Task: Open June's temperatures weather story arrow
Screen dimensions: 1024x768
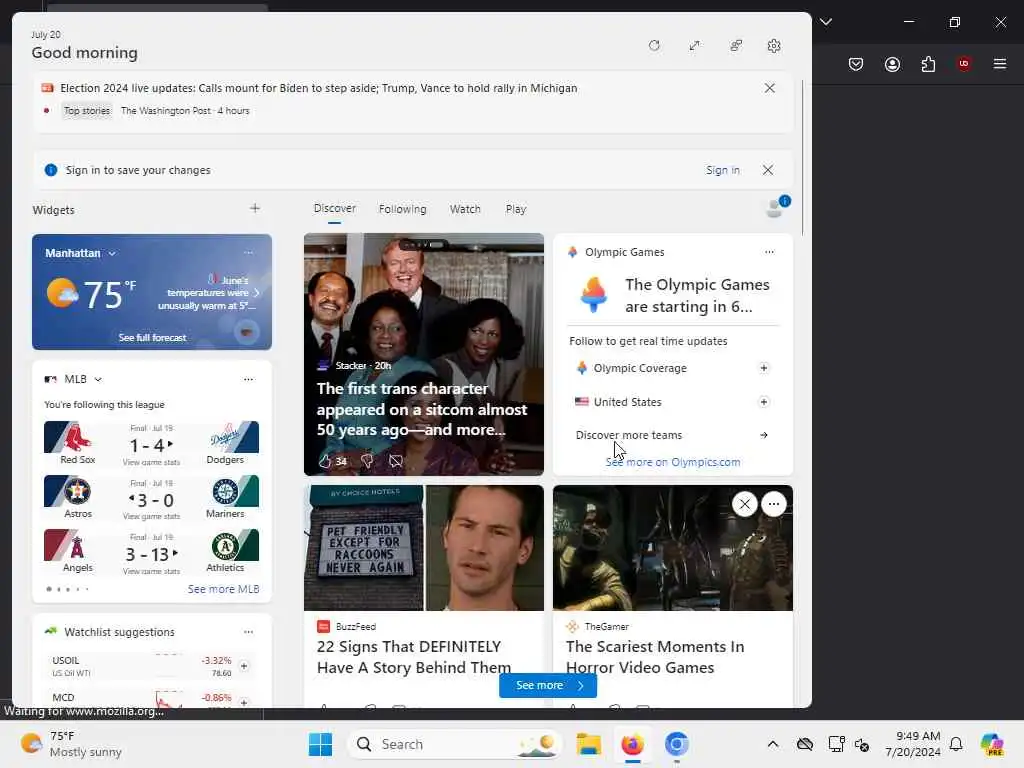Action: click(x=257, y=293)
